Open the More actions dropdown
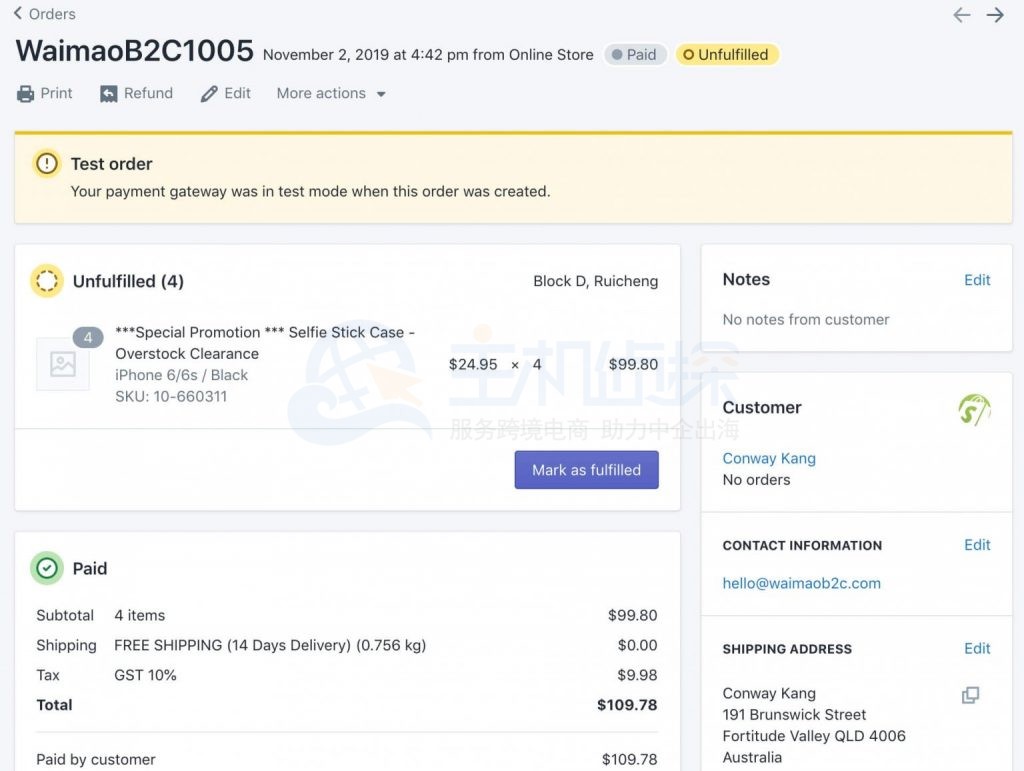The image size is (1024, 771). pyautogui.click(x=331, y=94)
